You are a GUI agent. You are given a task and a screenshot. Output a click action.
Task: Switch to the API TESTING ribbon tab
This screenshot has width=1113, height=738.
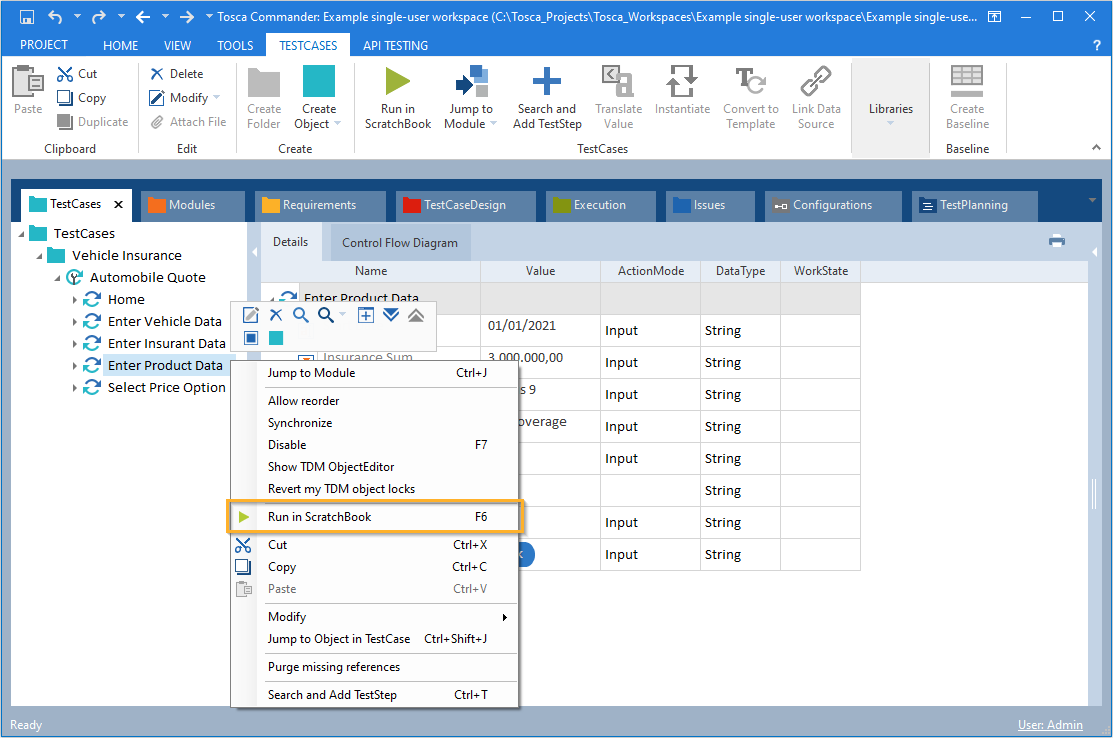click(x=395, y=45)
